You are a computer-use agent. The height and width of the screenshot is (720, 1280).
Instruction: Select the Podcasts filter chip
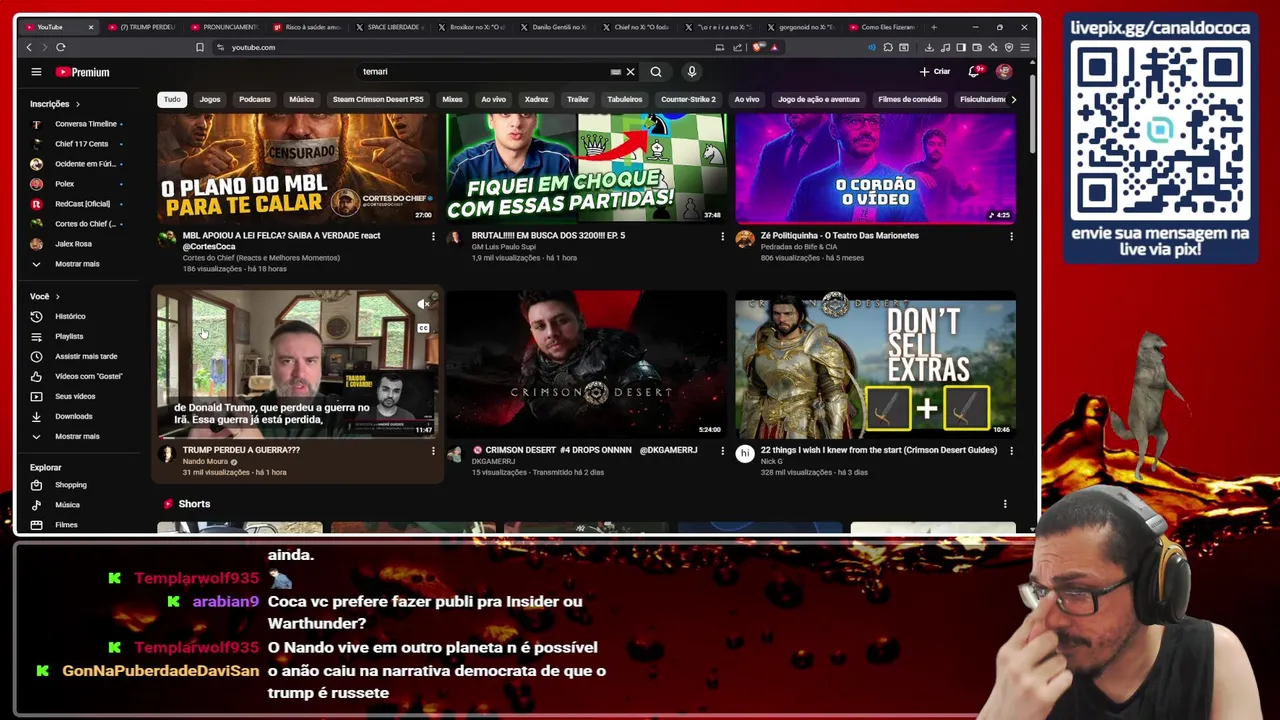[254, 99]
